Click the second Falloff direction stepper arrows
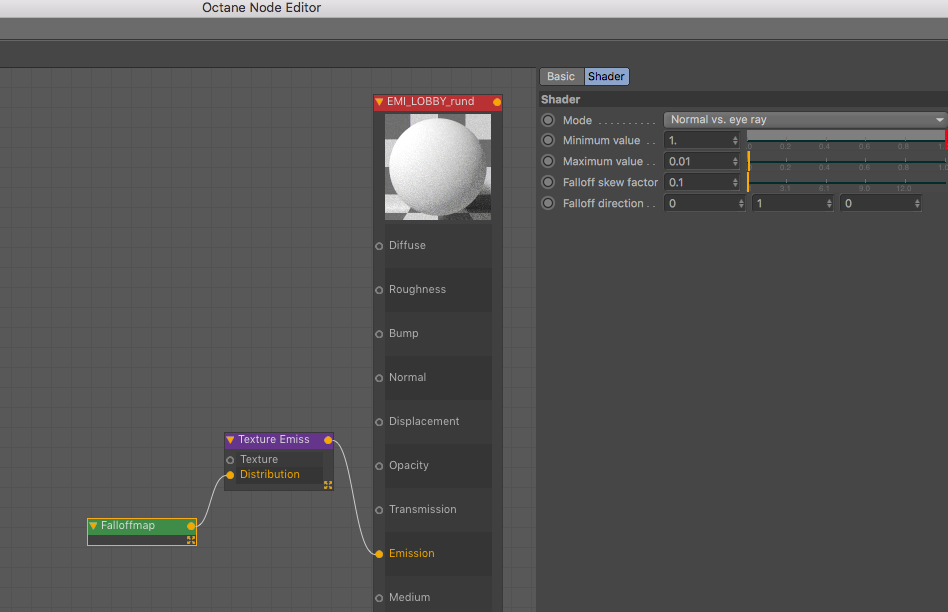Image resolution: width=948 pixels, height=612 pixels. pyautogui.click(x=829, y=204)
